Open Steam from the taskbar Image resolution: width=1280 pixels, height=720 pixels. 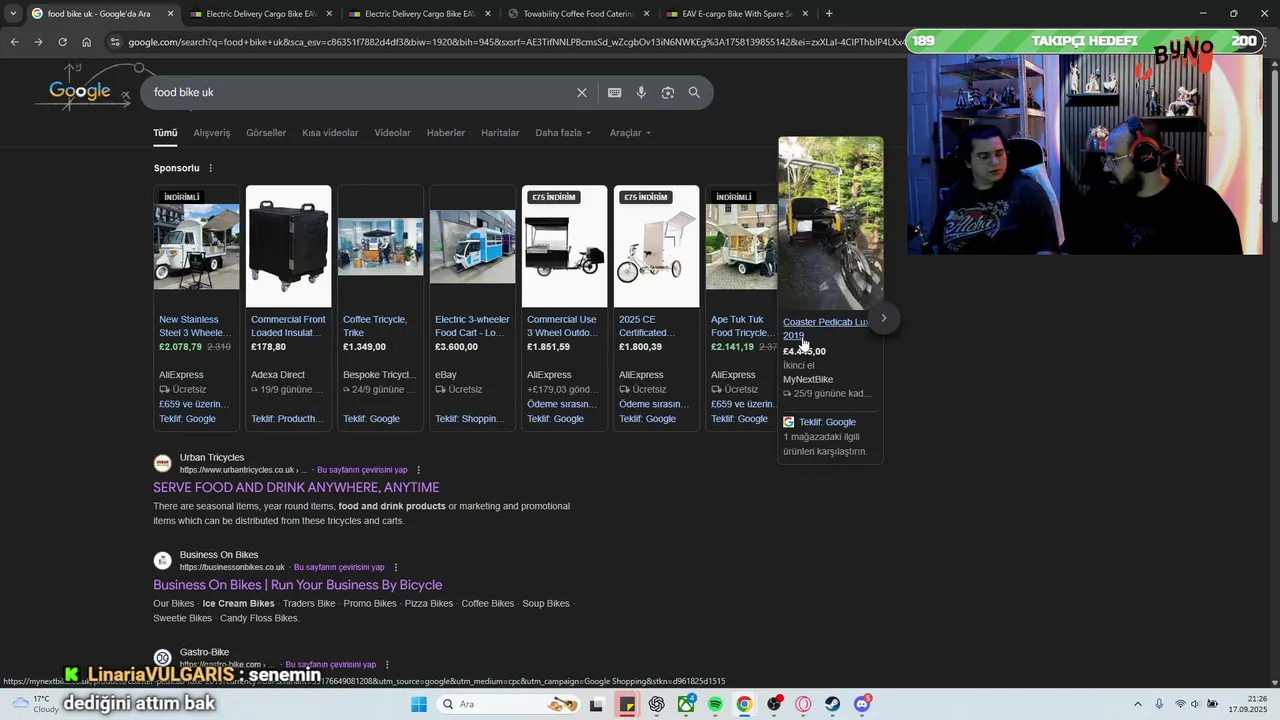832,704
